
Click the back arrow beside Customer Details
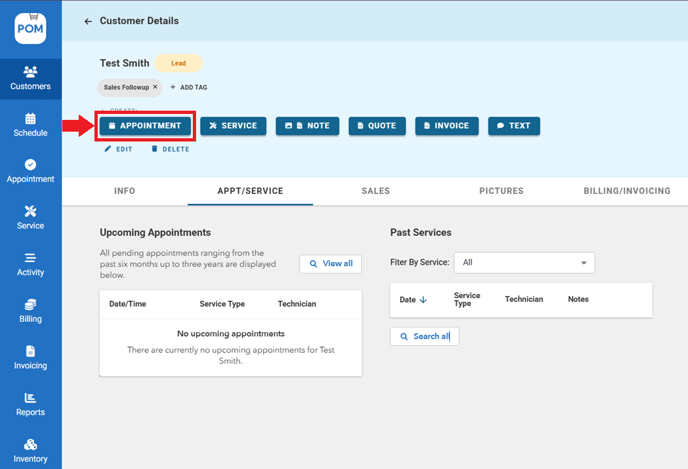point(88,21)
